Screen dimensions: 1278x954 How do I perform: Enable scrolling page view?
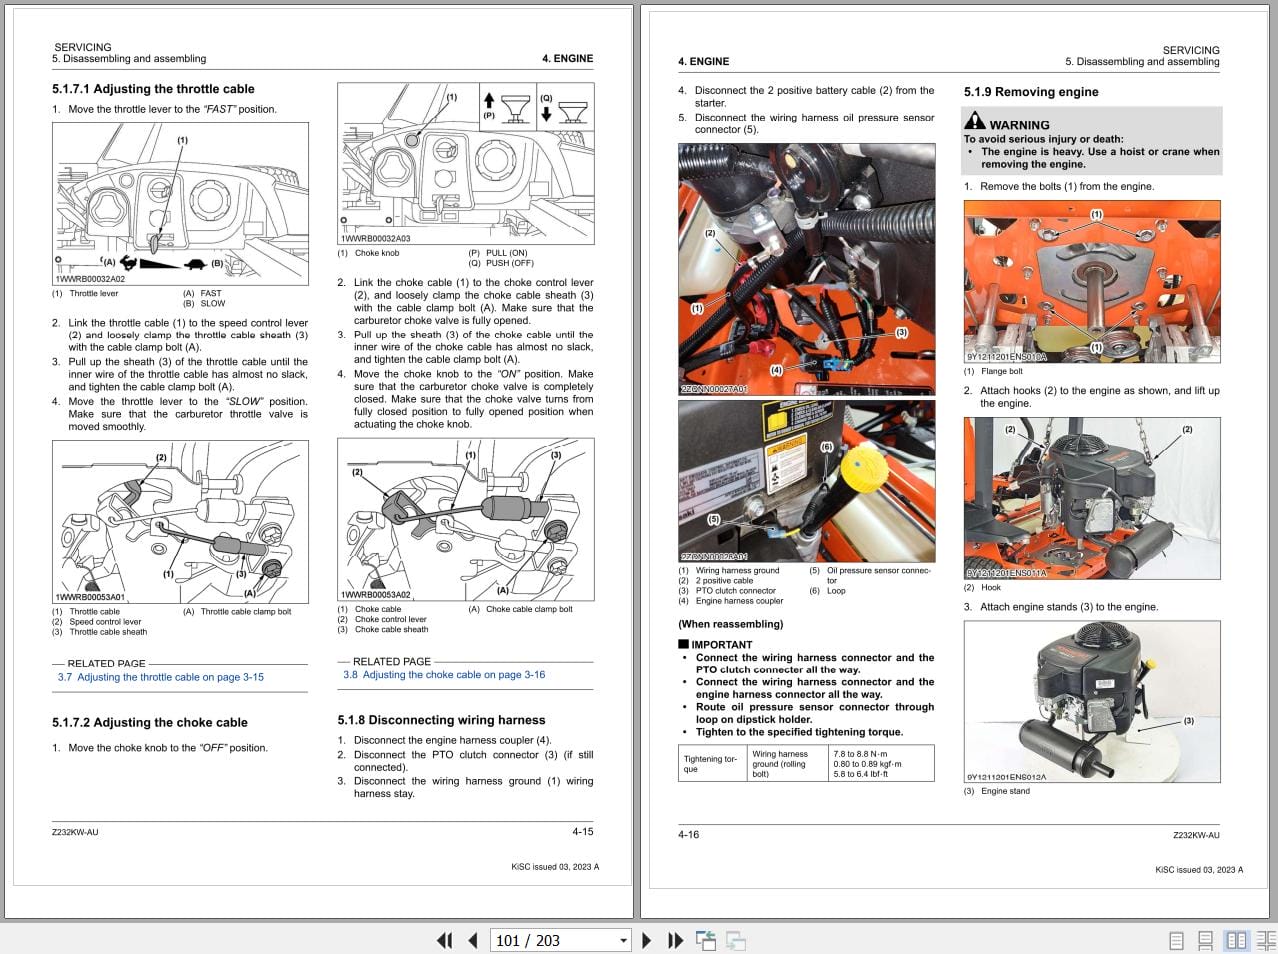coord(1205,940)
